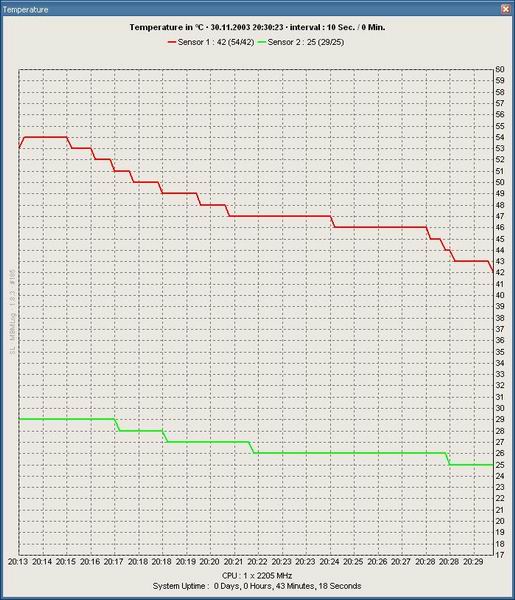Click the 50 value on temperature axis
515x600 pixels.
(500, 182)
